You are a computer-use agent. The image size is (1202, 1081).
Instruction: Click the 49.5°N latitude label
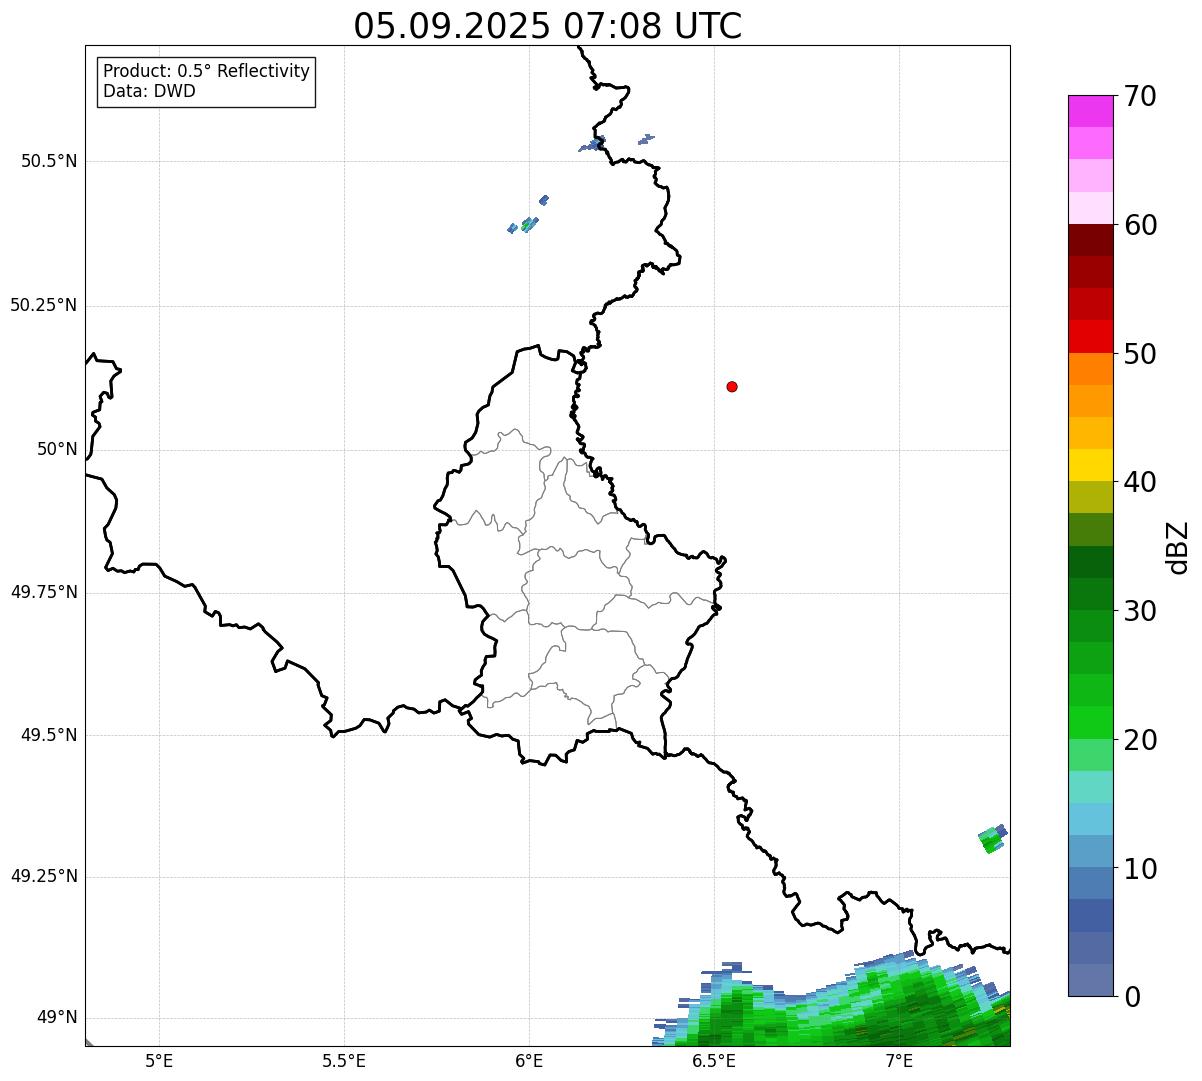click(49, 735)
